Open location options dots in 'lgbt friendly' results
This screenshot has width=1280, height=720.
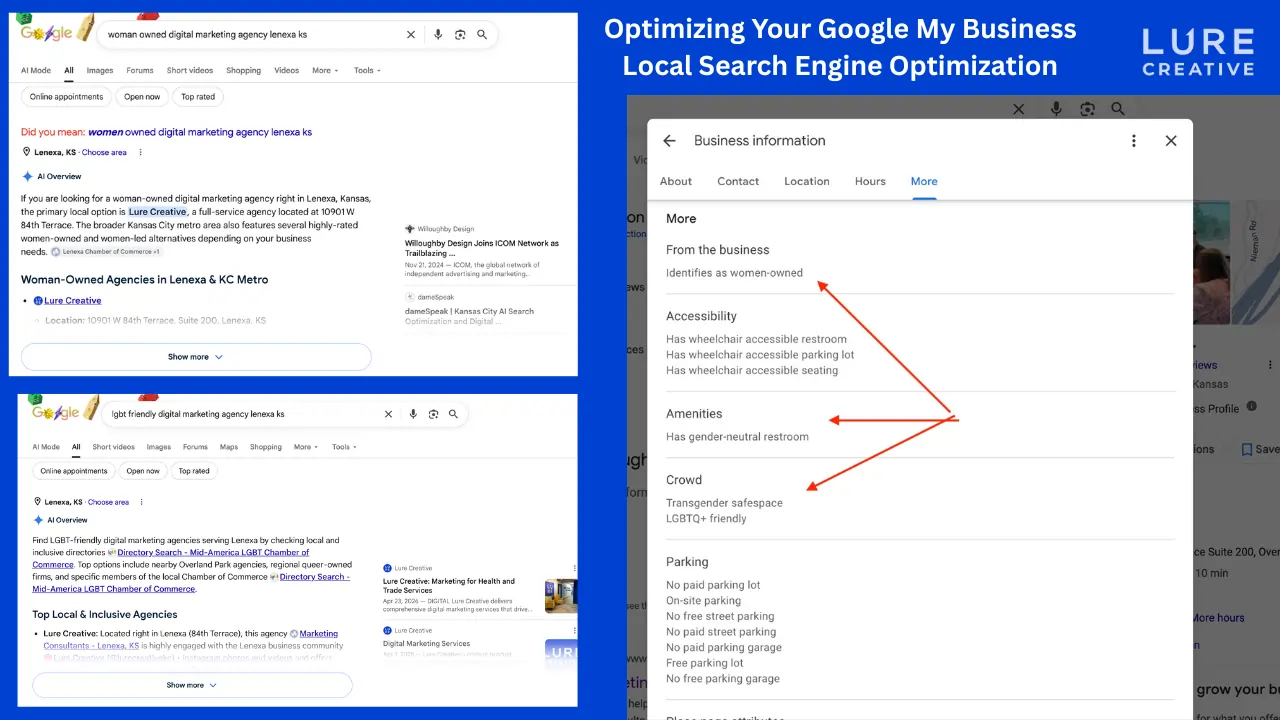(x=141, y=502)
